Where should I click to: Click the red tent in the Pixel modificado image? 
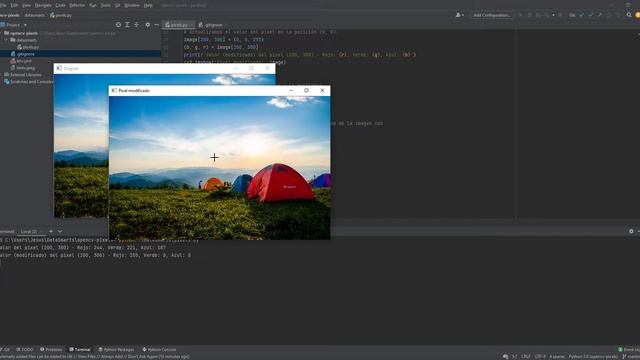pos(281,183)
